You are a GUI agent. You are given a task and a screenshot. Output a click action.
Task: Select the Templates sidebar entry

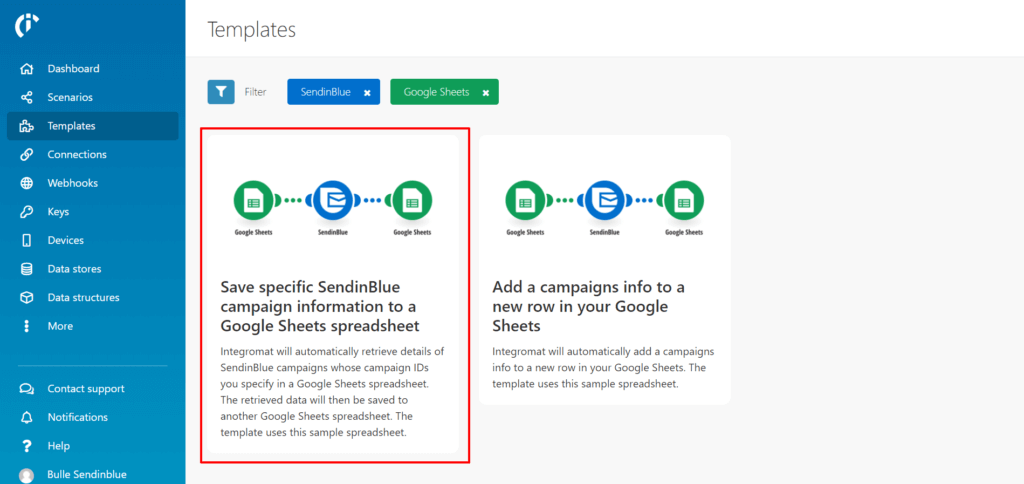(x=93, y=126)
